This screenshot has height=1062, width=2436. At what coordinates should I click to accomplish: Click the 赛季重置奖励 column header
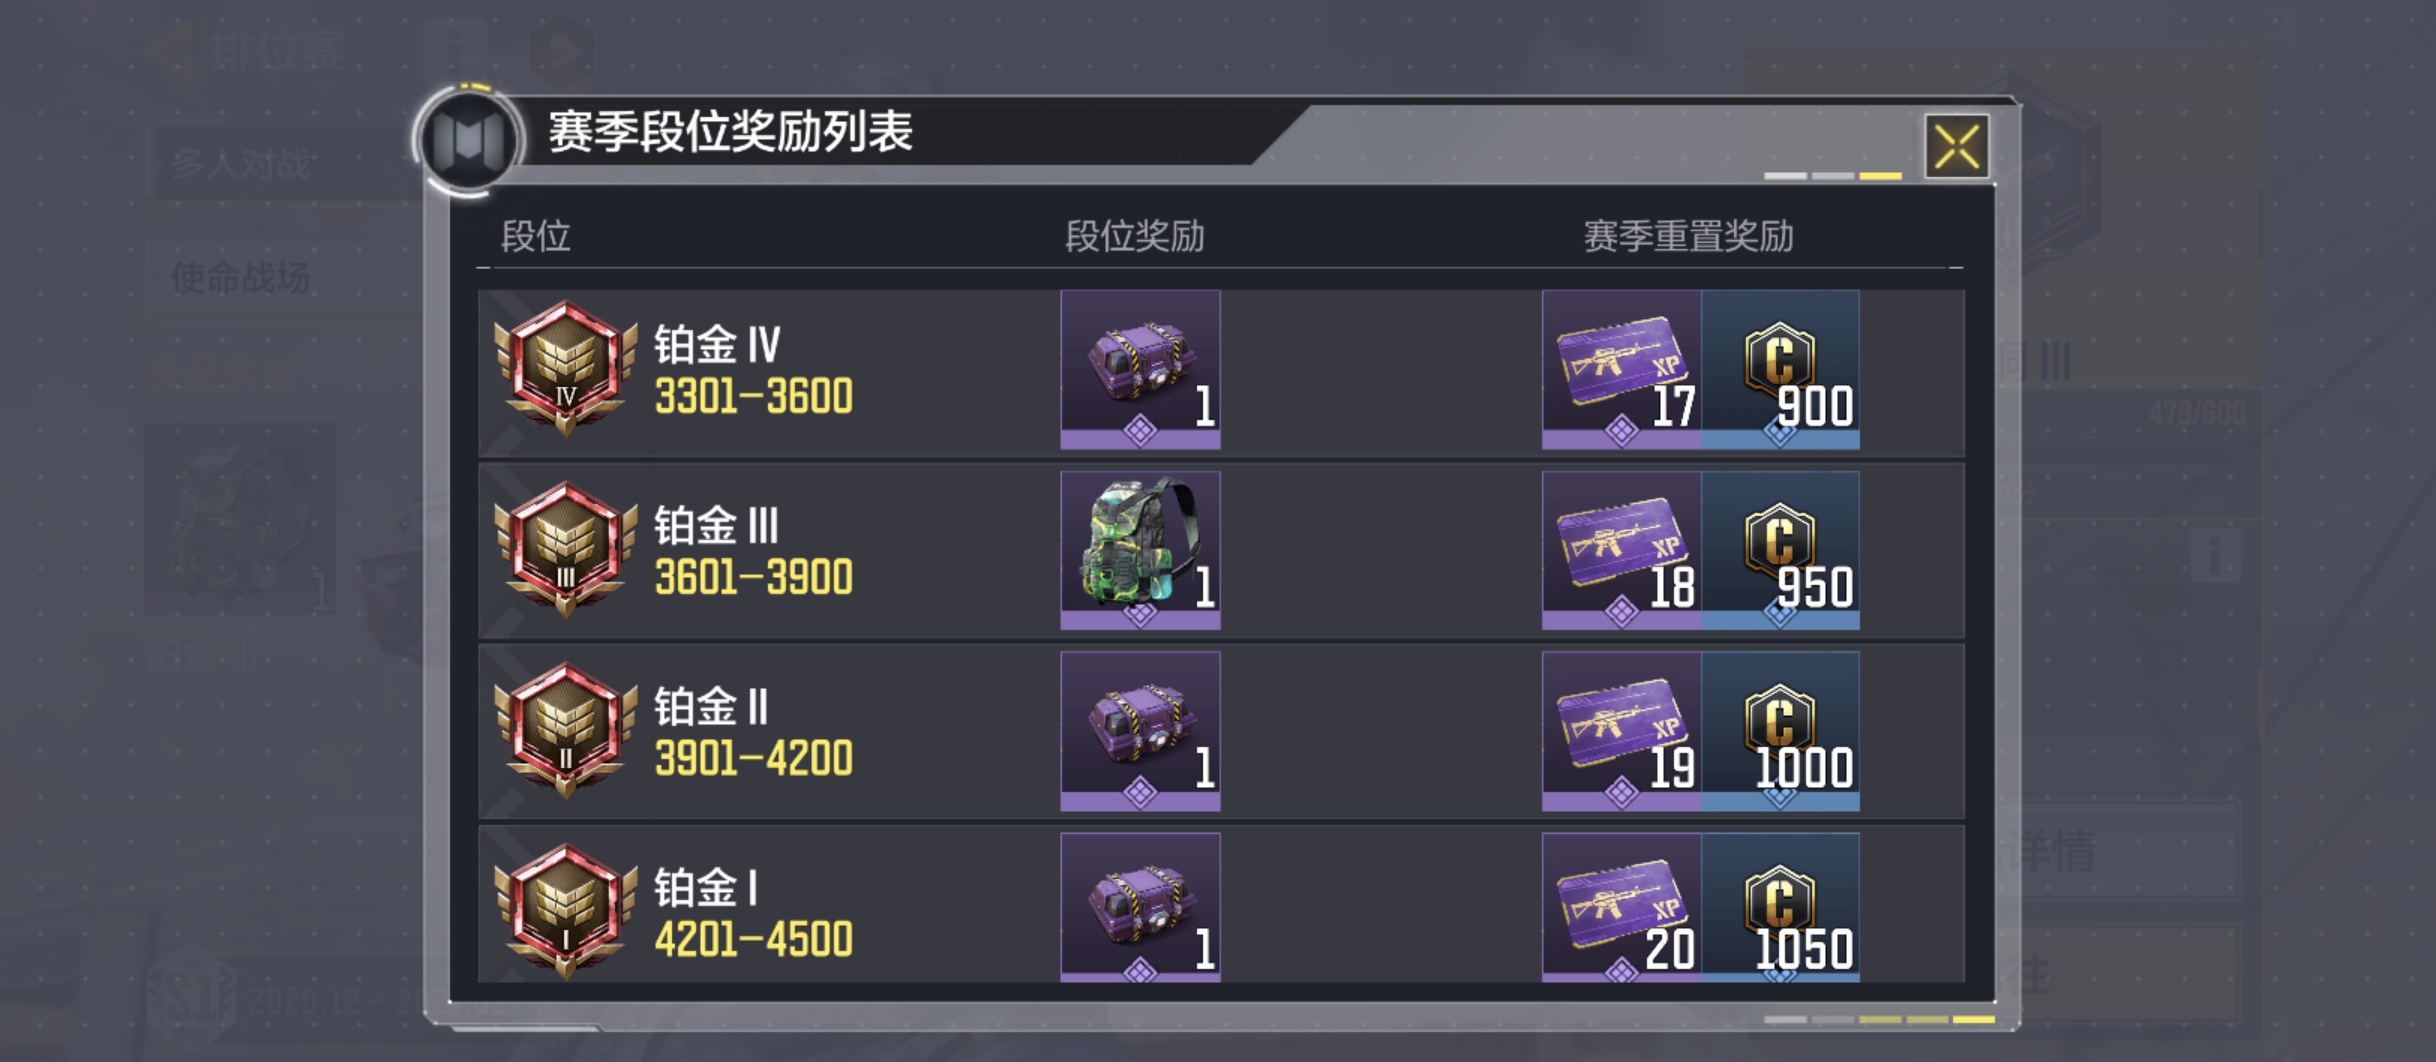1688,237
